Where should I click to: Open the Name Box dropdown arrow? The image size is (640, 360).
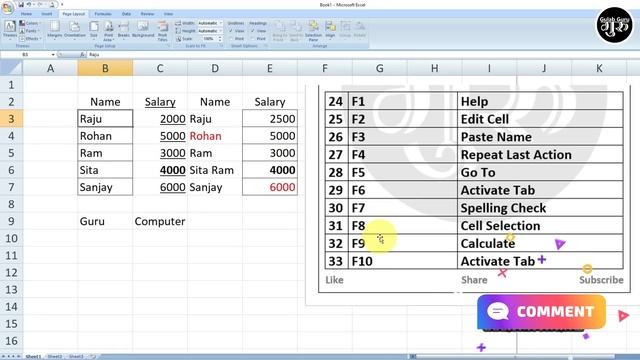coord(53,54)
